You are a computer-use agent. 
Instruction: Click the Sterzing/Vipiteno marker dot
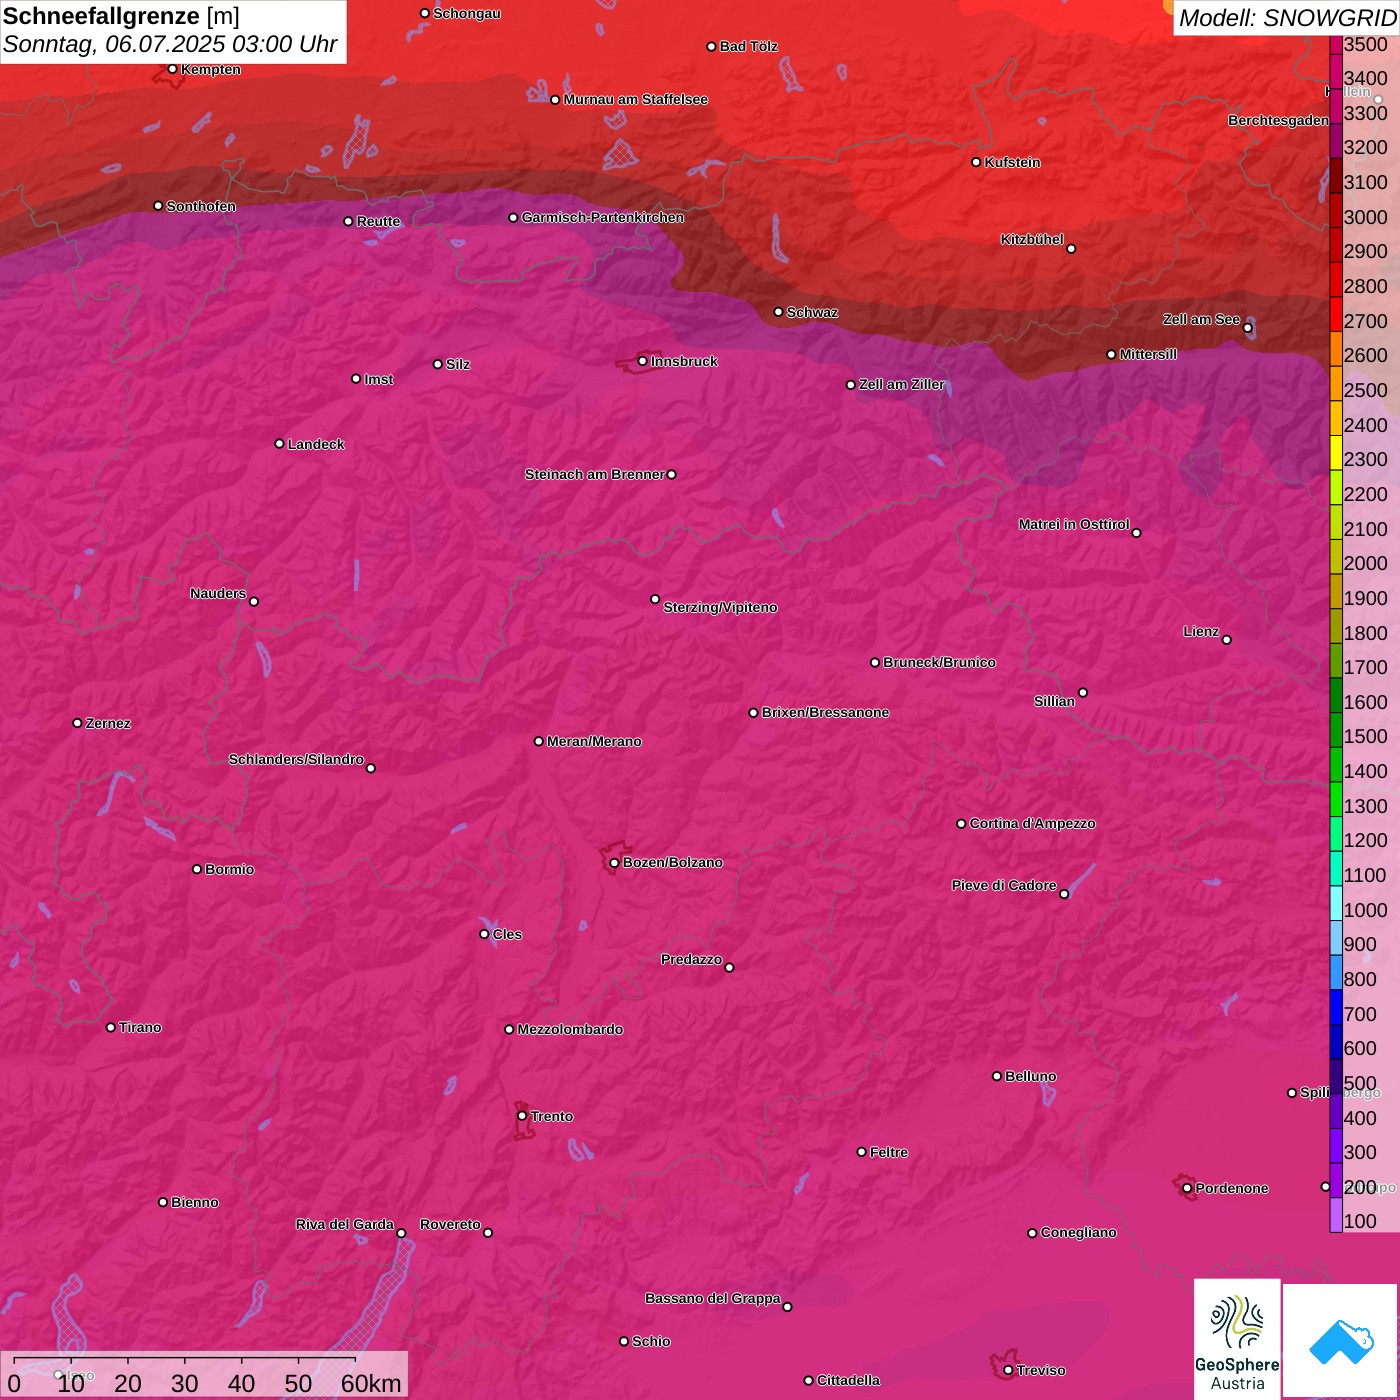point(655,600)
